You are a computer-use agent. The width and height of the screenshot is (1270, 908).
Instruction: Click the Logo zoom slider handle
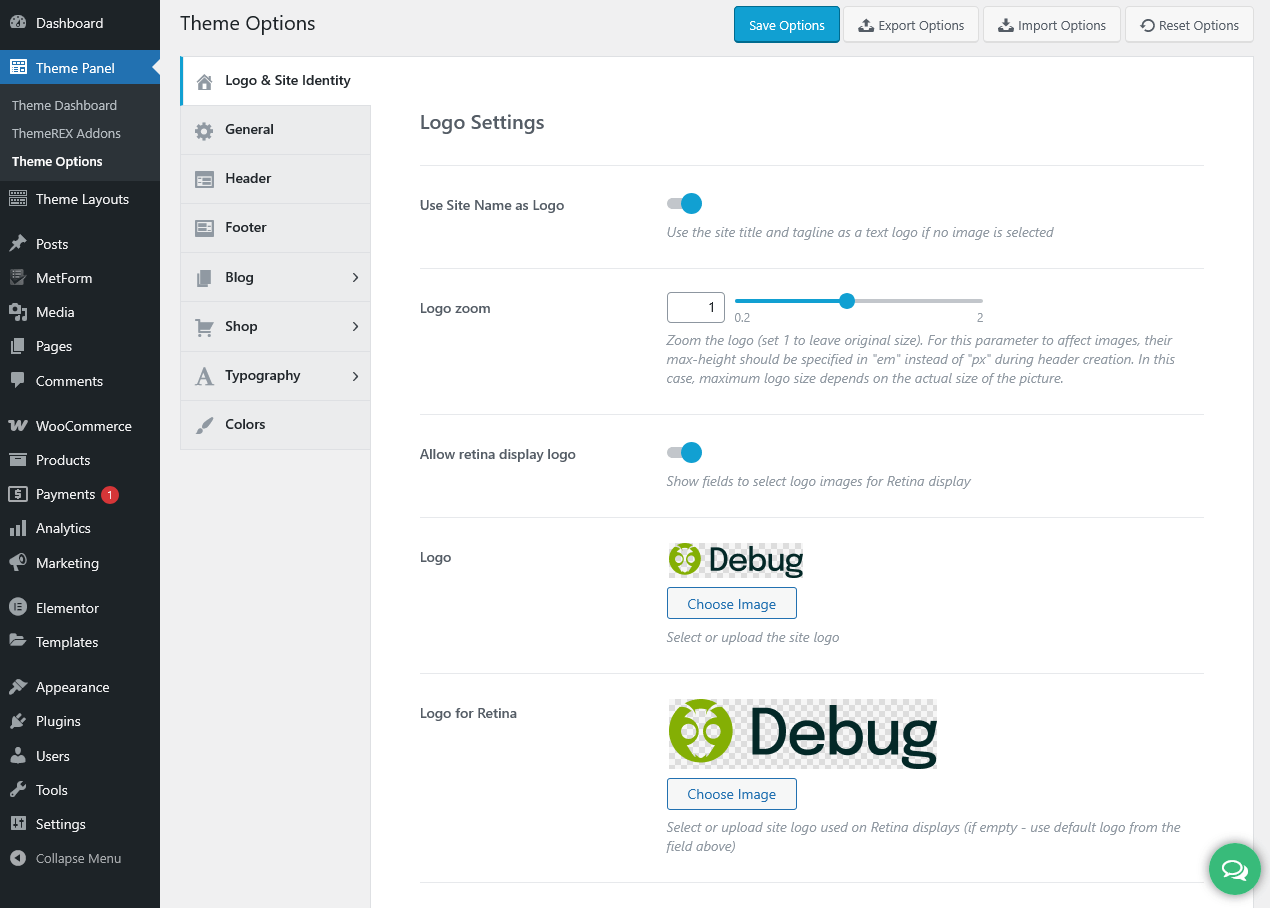[x=847, y=301]
